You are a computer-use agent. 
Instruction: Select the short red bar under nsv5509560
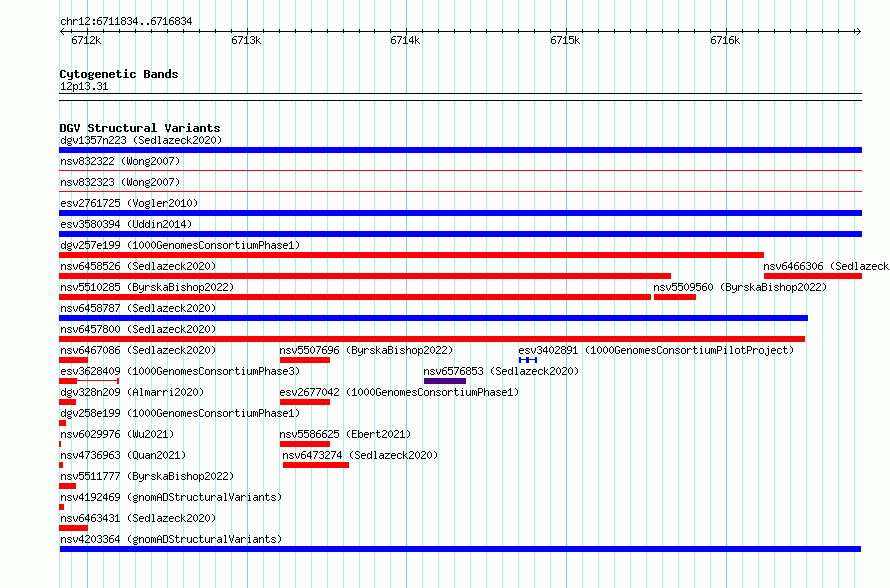point(675,297)
